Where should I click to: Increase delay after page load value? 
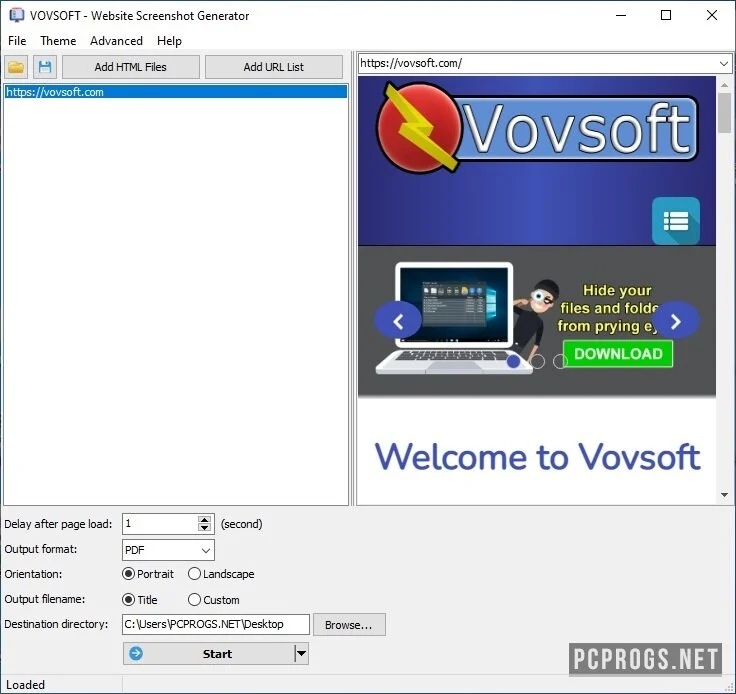(x=204, y=519)
